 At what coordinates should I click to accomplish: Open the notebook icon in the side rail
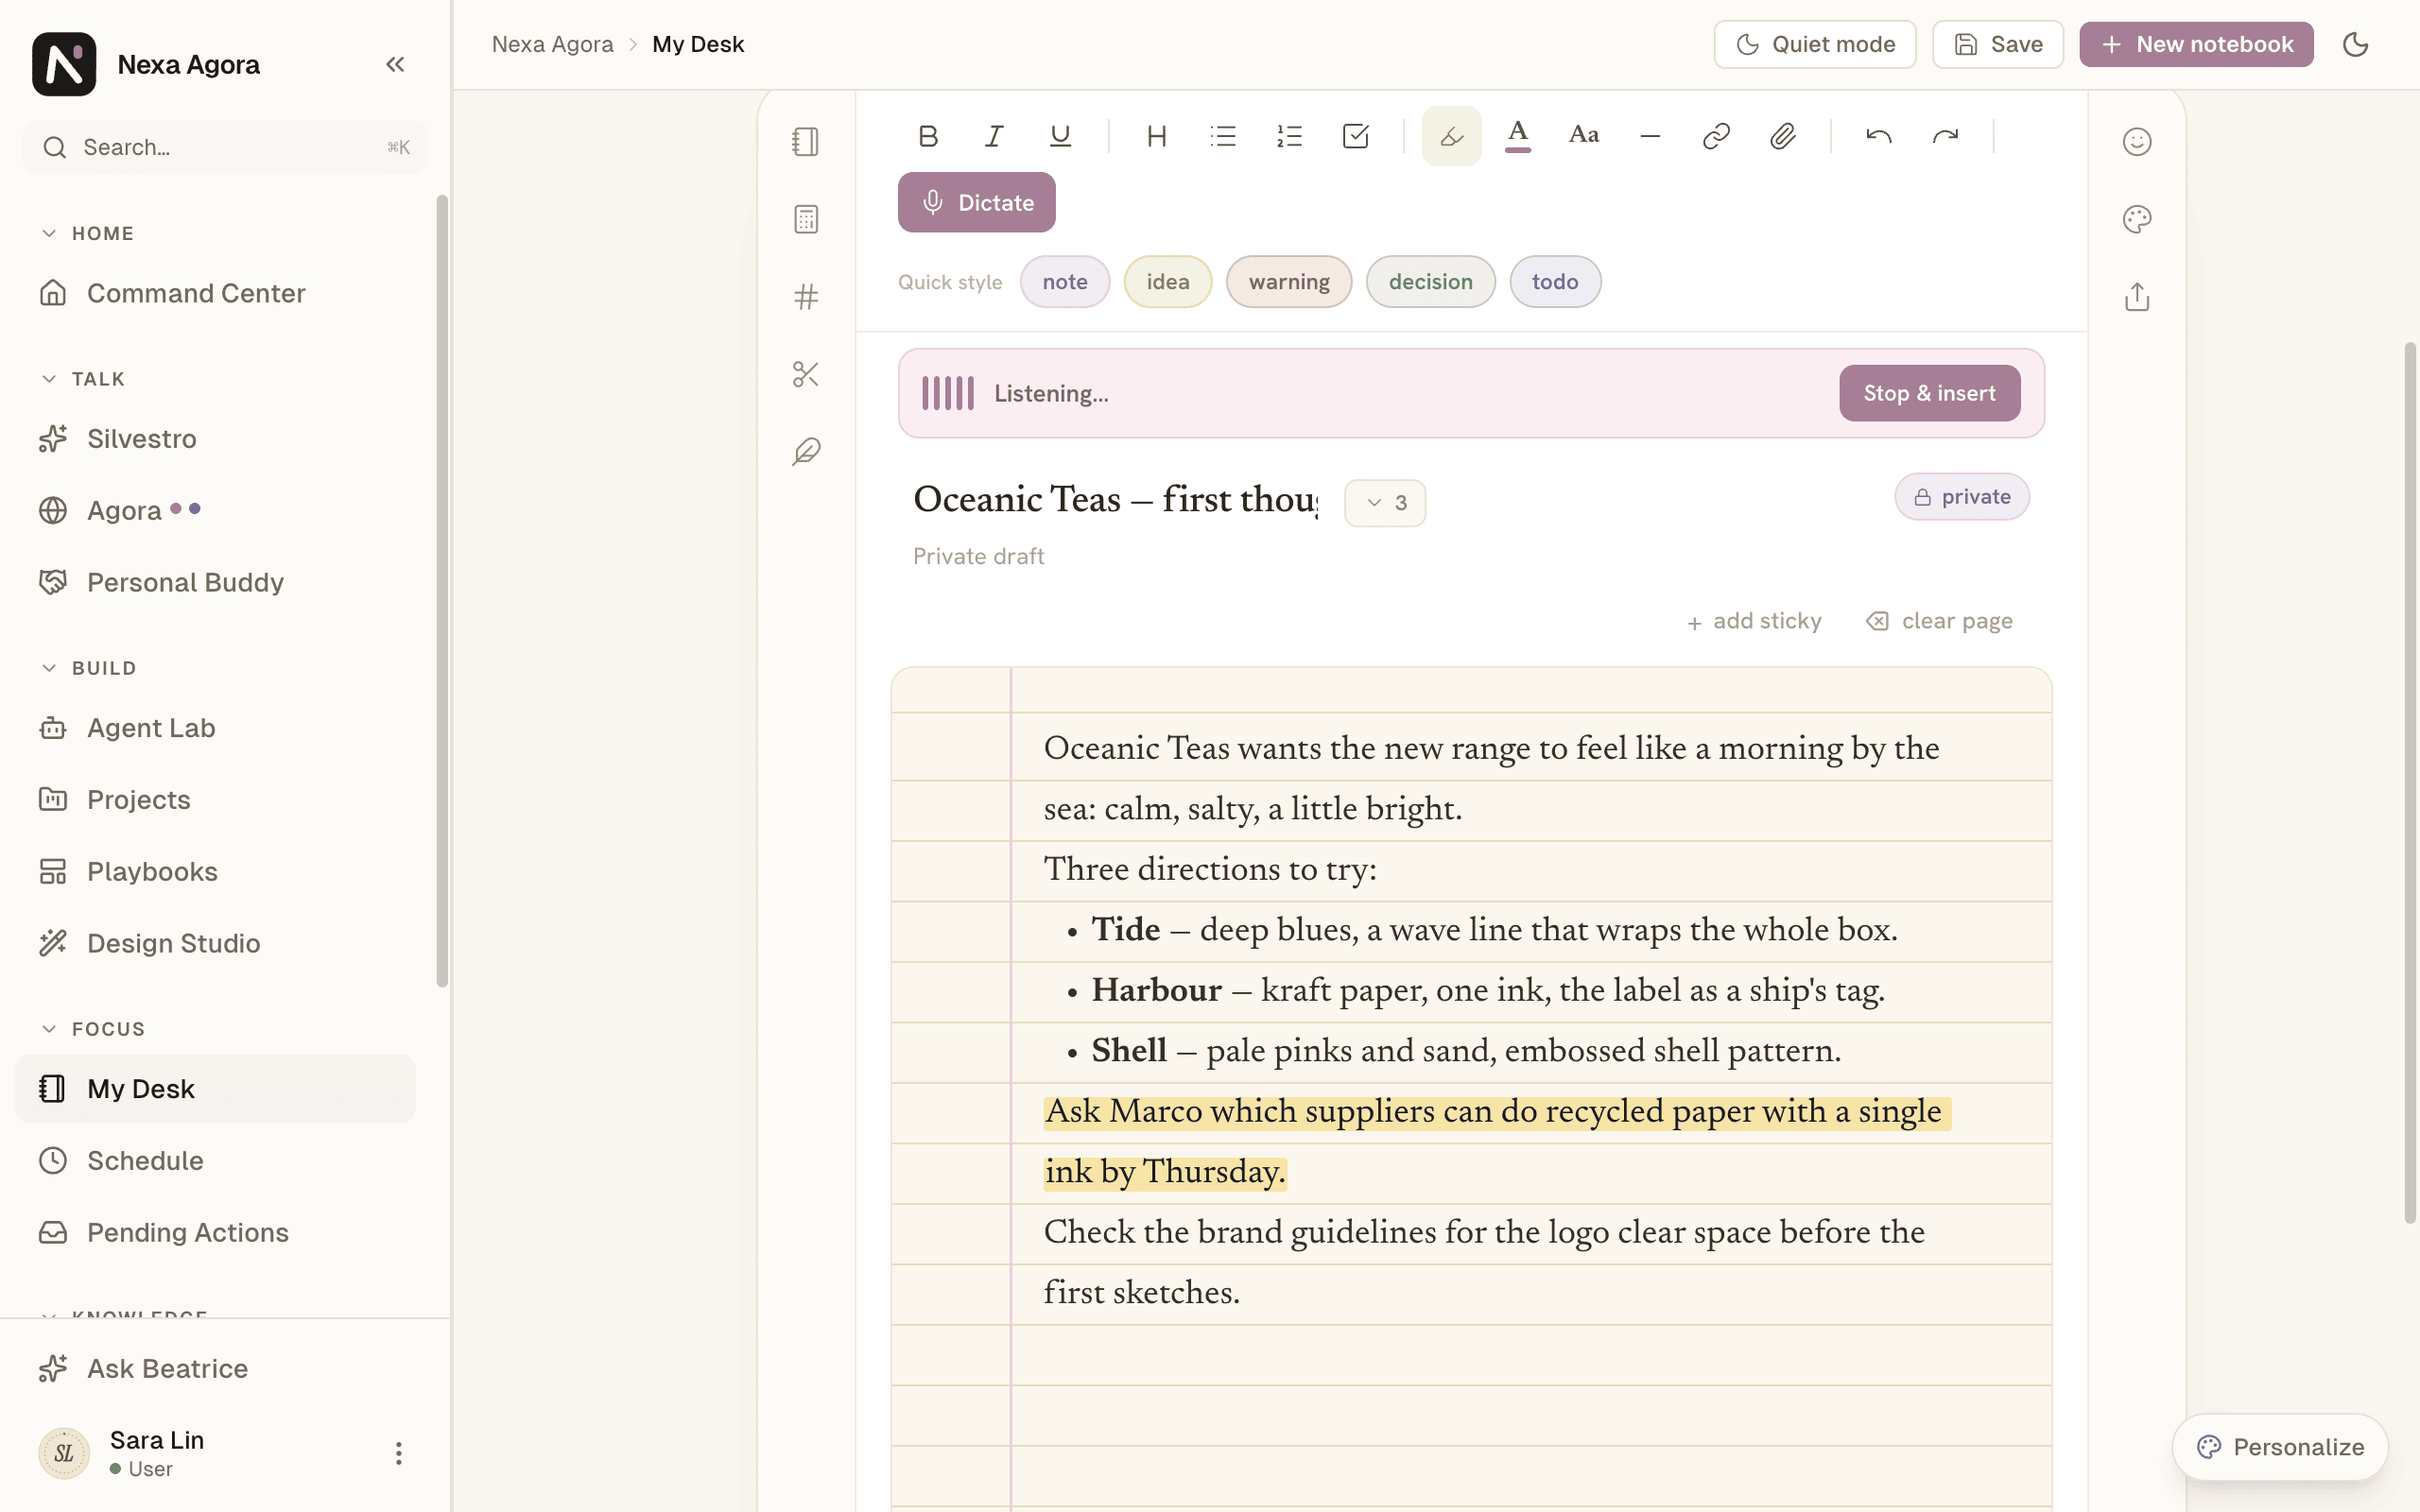pyautogui.click(x=806, y=141)
